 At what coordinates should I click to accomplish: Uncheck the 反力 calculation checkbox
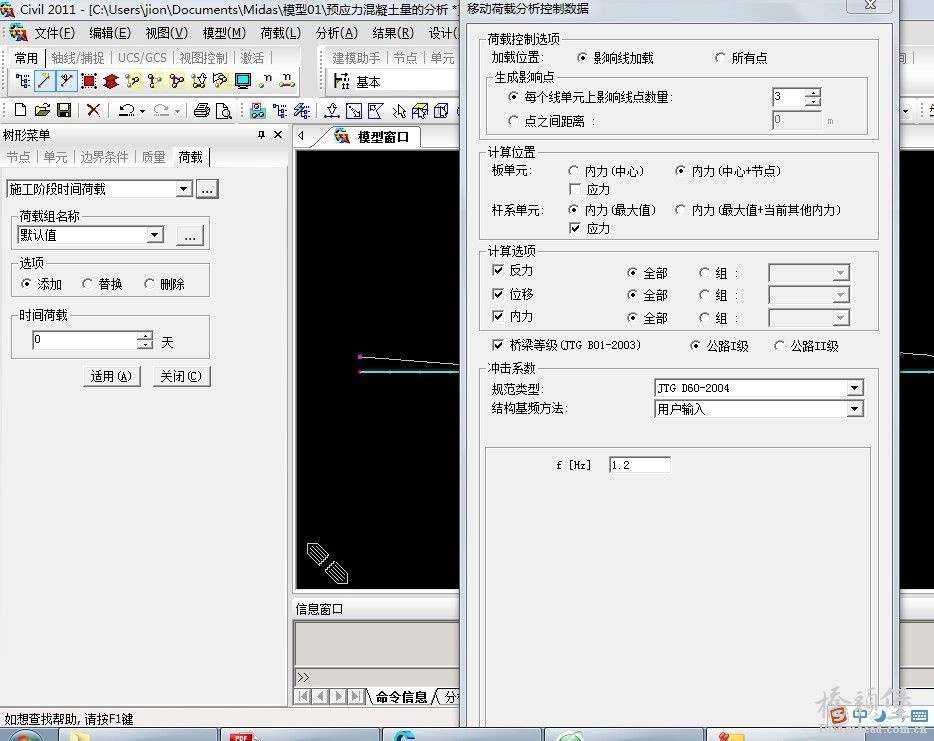click(498, 270)
